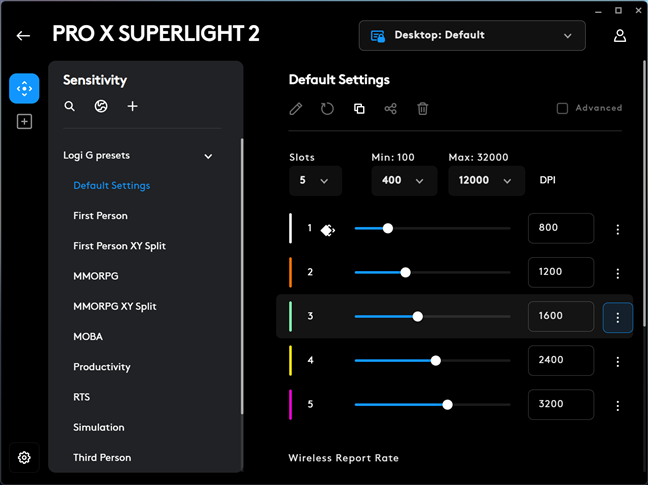Browse community presets globe icon
Image resolution: width=648 pixels, height=485 pixels.
[x=101, y=107]
